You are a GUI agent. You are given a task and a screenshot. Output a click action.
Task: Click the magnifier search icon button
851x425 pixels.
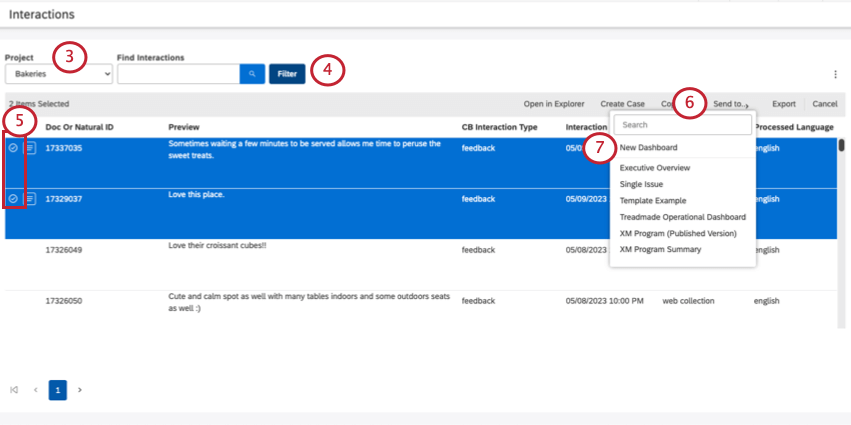tap(252, 74)
